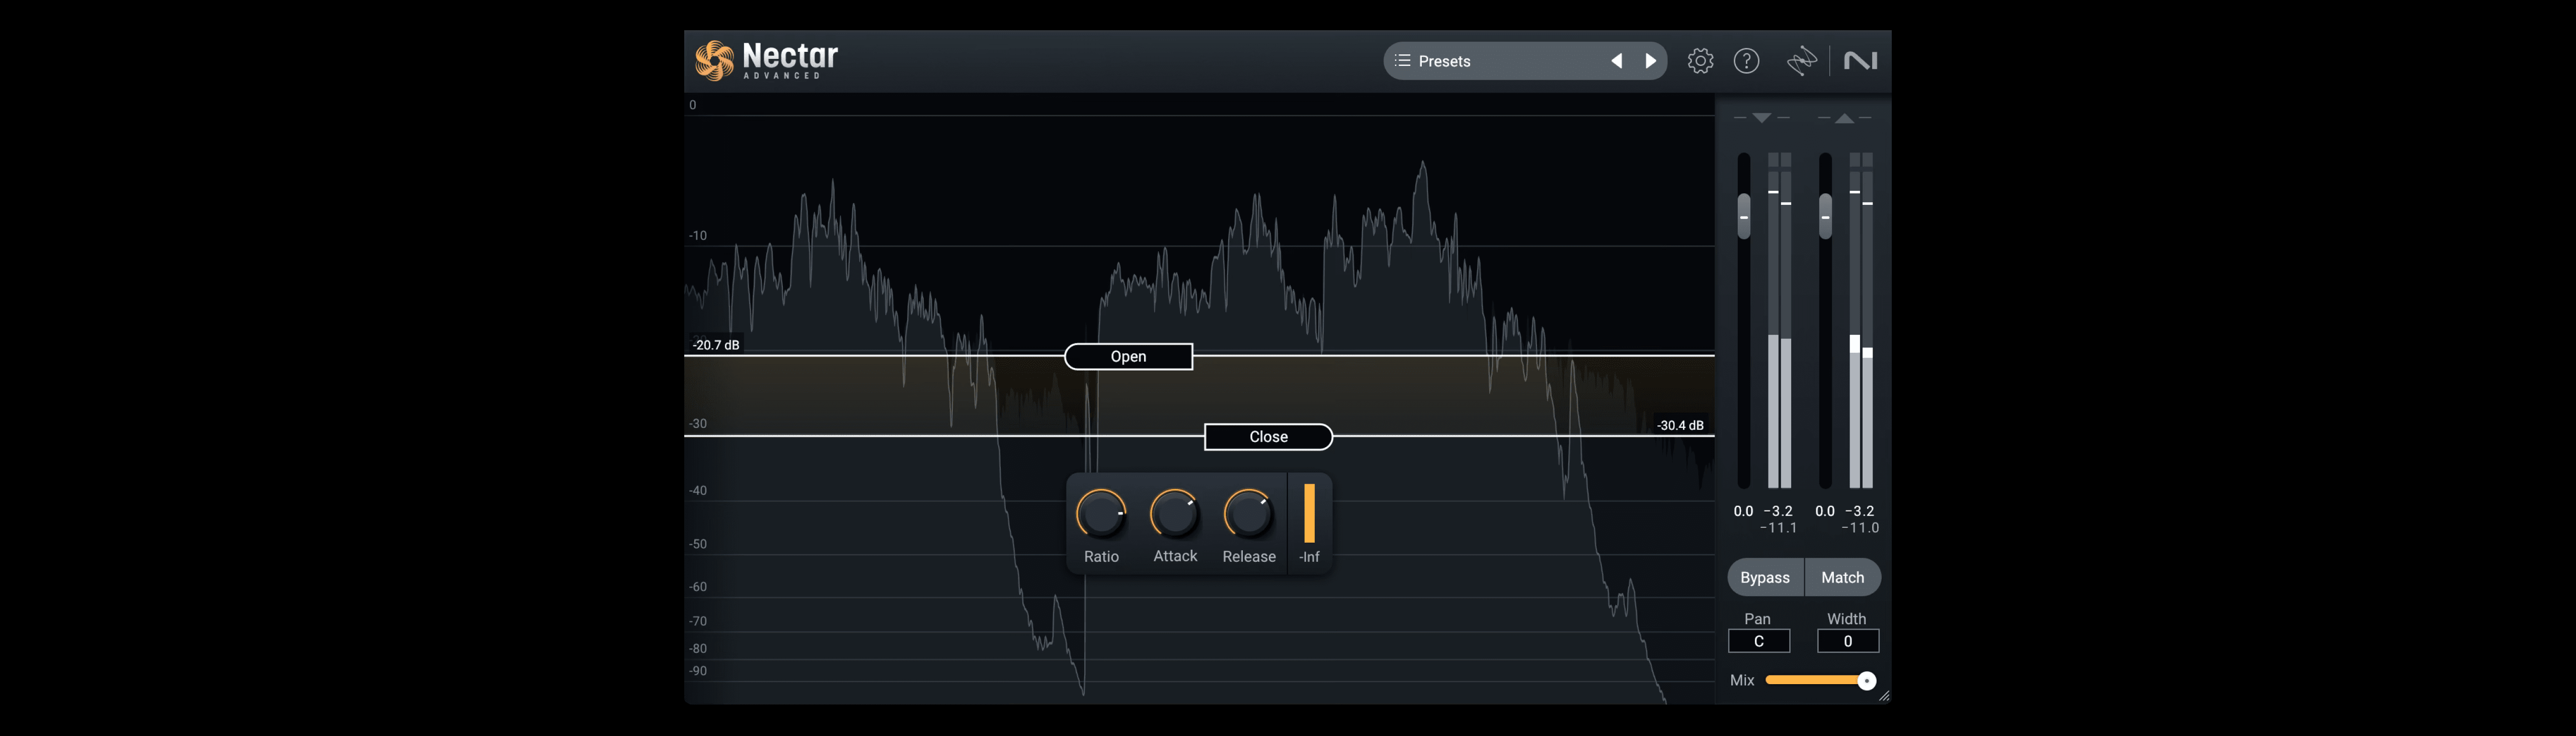Click the Open threshold label on the gate line

[1128, 356]
